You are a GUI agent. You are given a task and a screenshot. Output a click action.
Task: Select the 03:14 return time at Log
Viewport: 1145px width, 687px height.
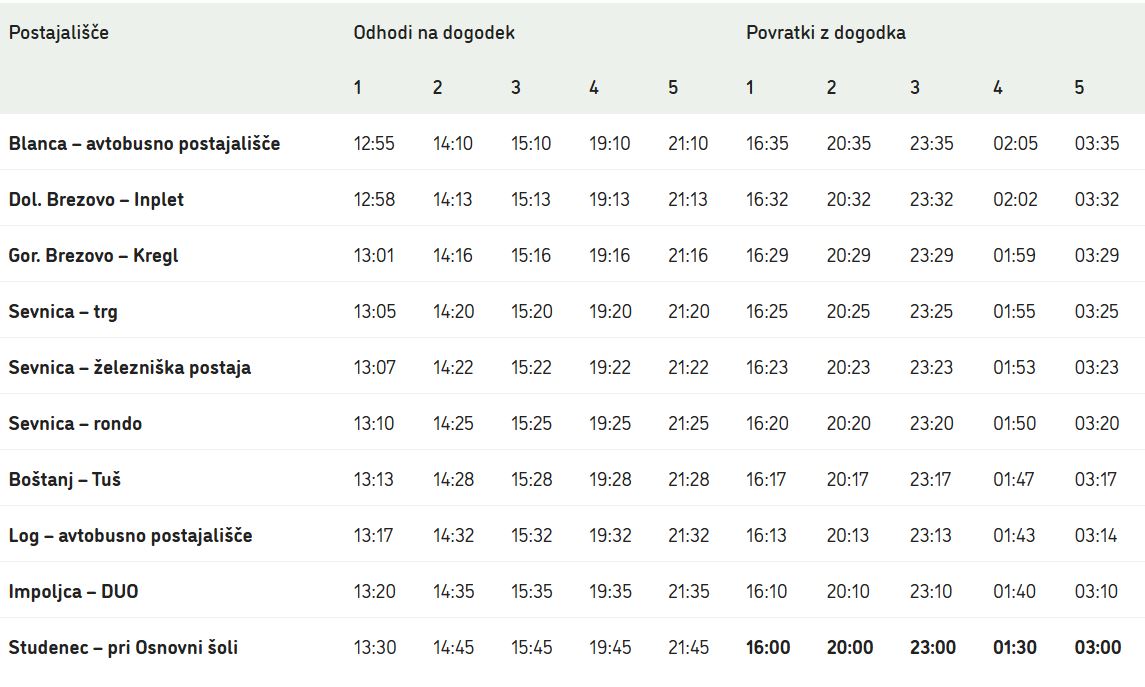point(1097,536)
